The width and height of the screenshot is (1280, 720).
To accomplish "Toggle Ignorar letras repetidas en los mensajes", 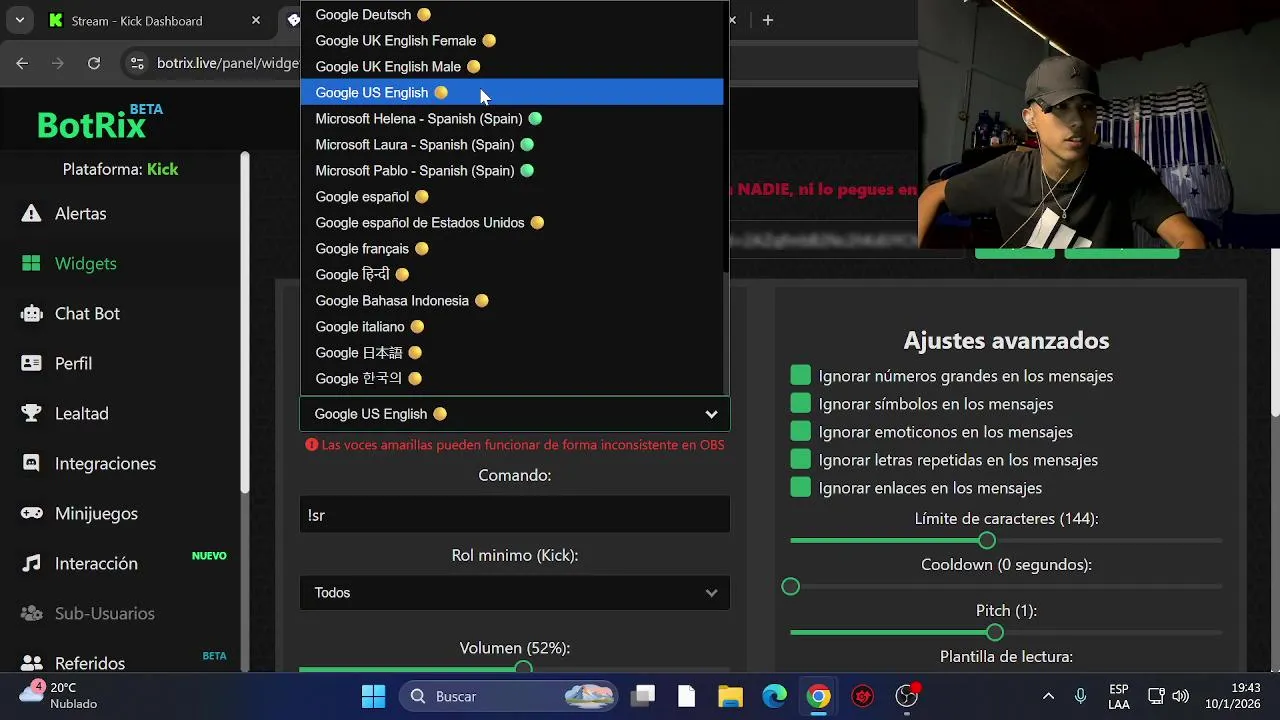I will 800,459.
